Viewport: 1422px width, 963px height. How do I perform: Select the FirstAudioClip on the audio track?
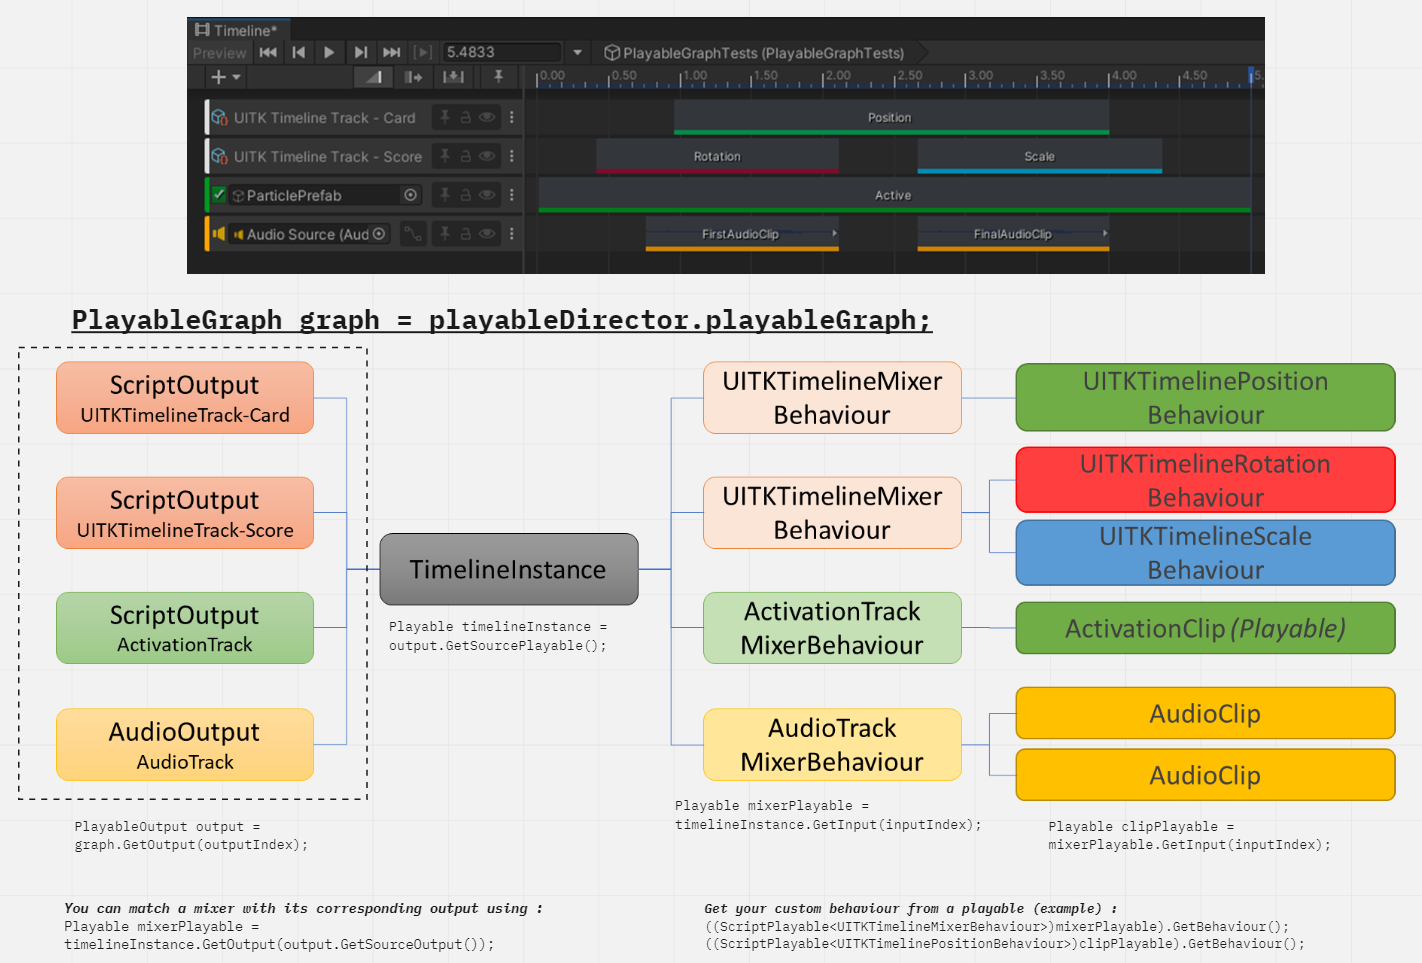pos(742,233)
